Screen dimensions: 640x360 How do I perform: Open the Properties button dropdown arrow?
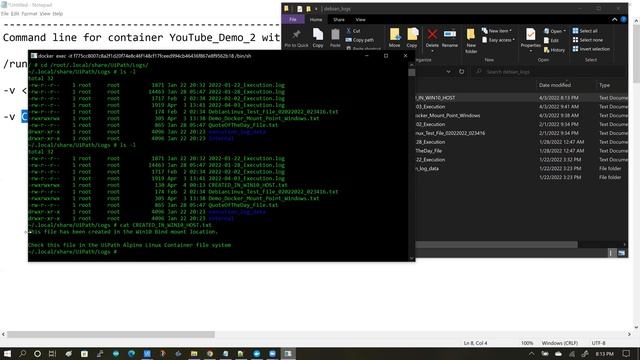[x=531, y=51]
